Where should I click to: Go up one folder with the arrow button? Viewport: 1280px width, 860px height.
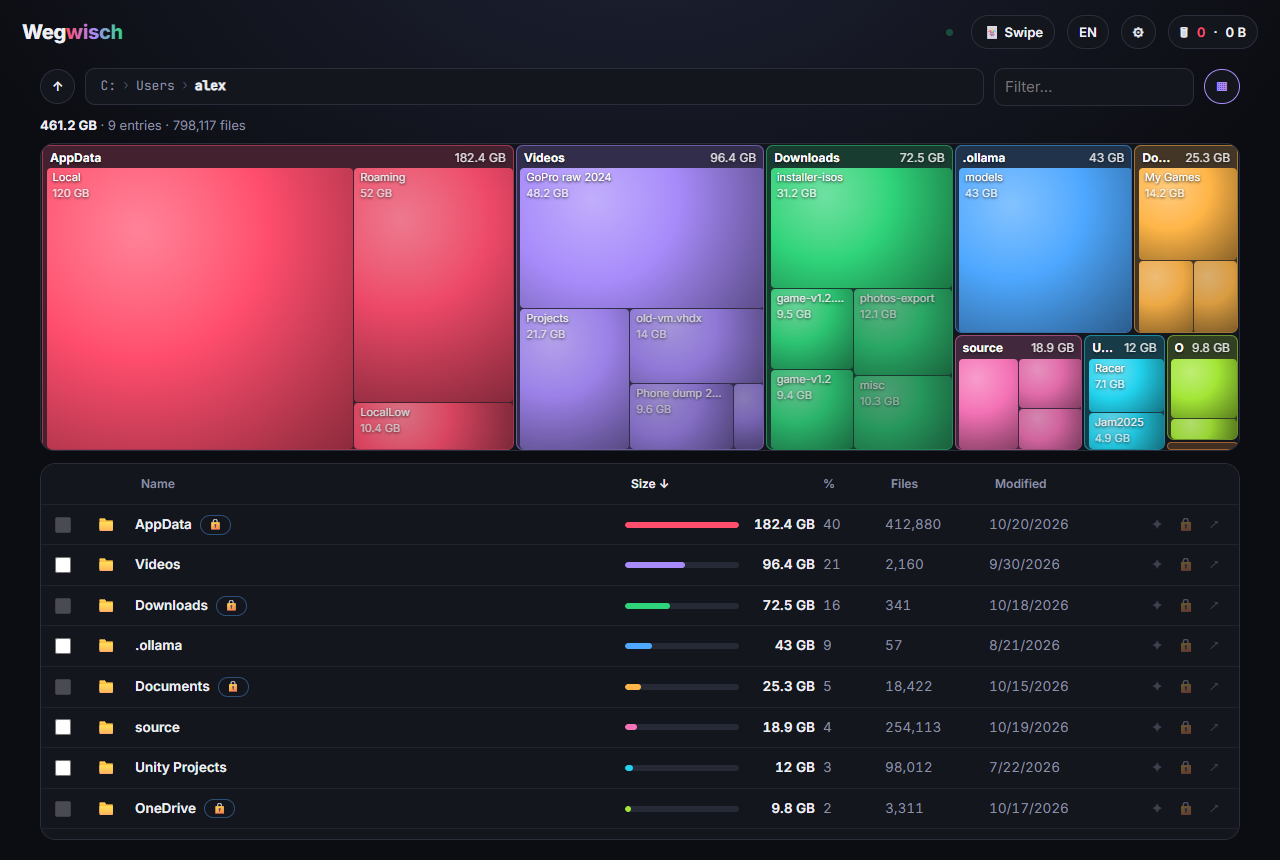58,86
